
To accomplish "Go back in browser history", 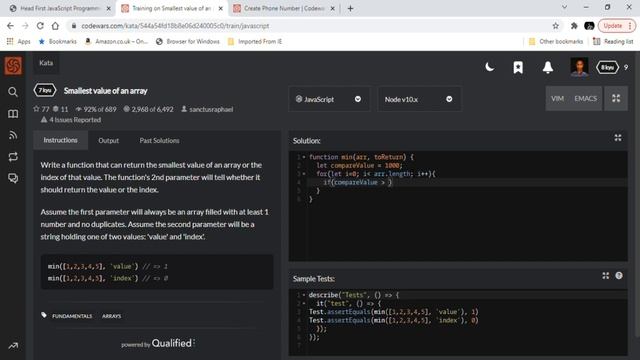I will pyautogui.click(x=10, y=26).
